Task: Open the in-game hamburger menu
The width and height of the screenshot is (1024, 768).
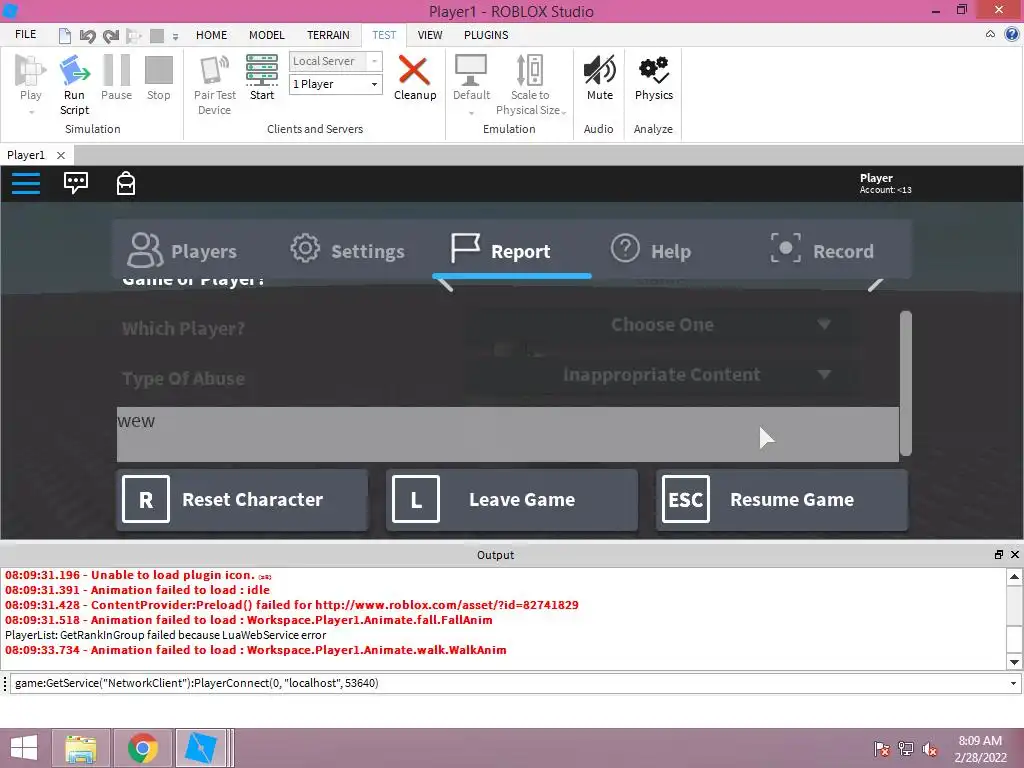Action: click(x=26, y=184)
